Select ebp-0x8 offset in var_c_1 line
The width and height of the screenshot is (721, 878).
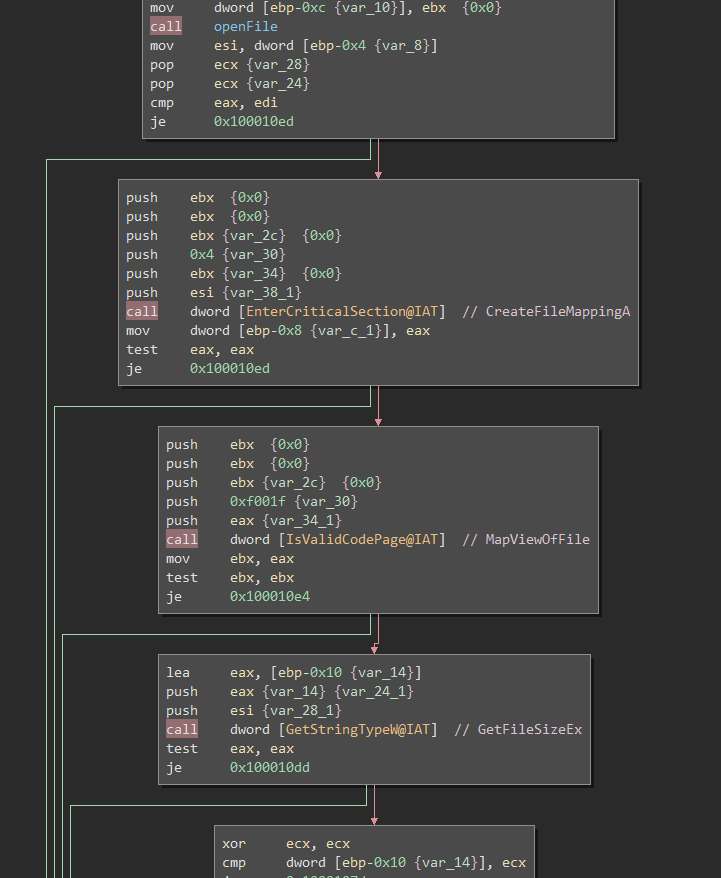(x=274, y=330)
